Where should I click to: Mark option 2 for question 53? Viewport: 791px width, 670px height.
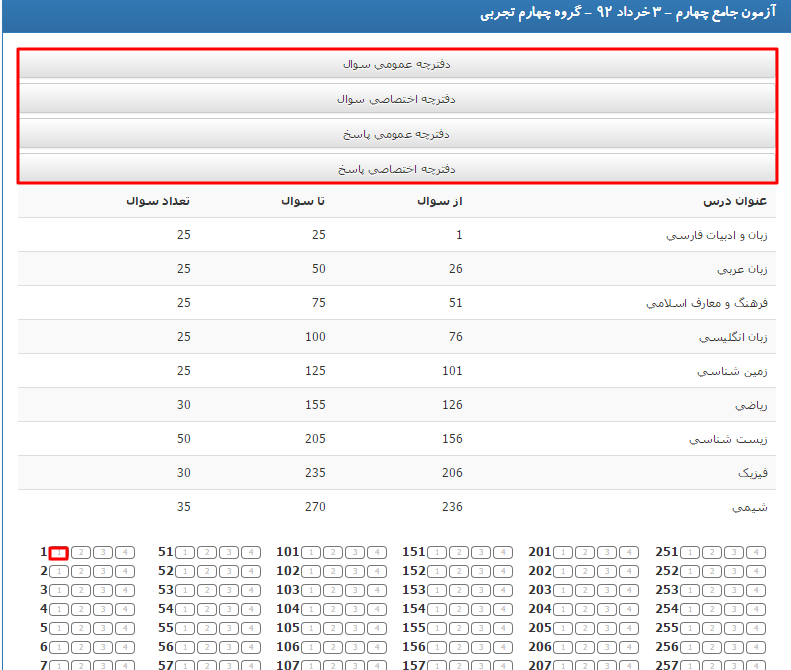coord(206,590)
